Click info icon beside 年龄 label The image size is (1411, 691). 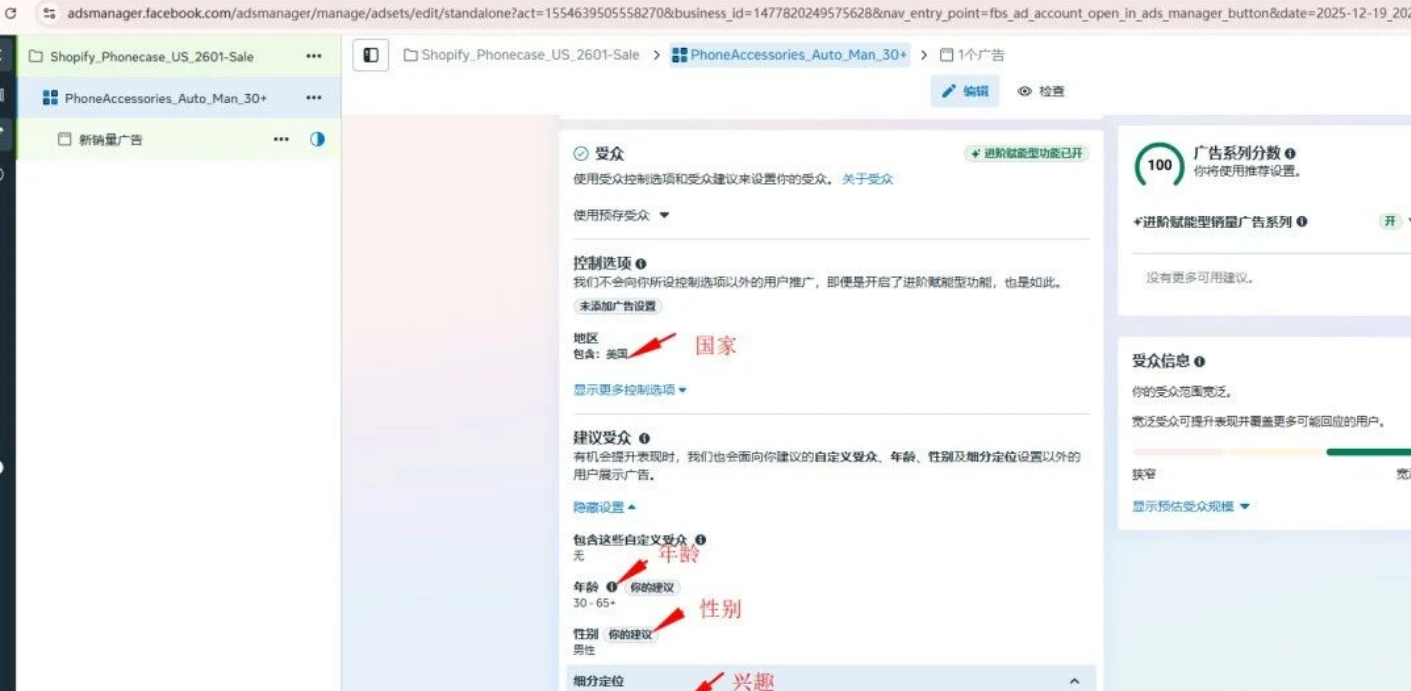pos(612,587)
